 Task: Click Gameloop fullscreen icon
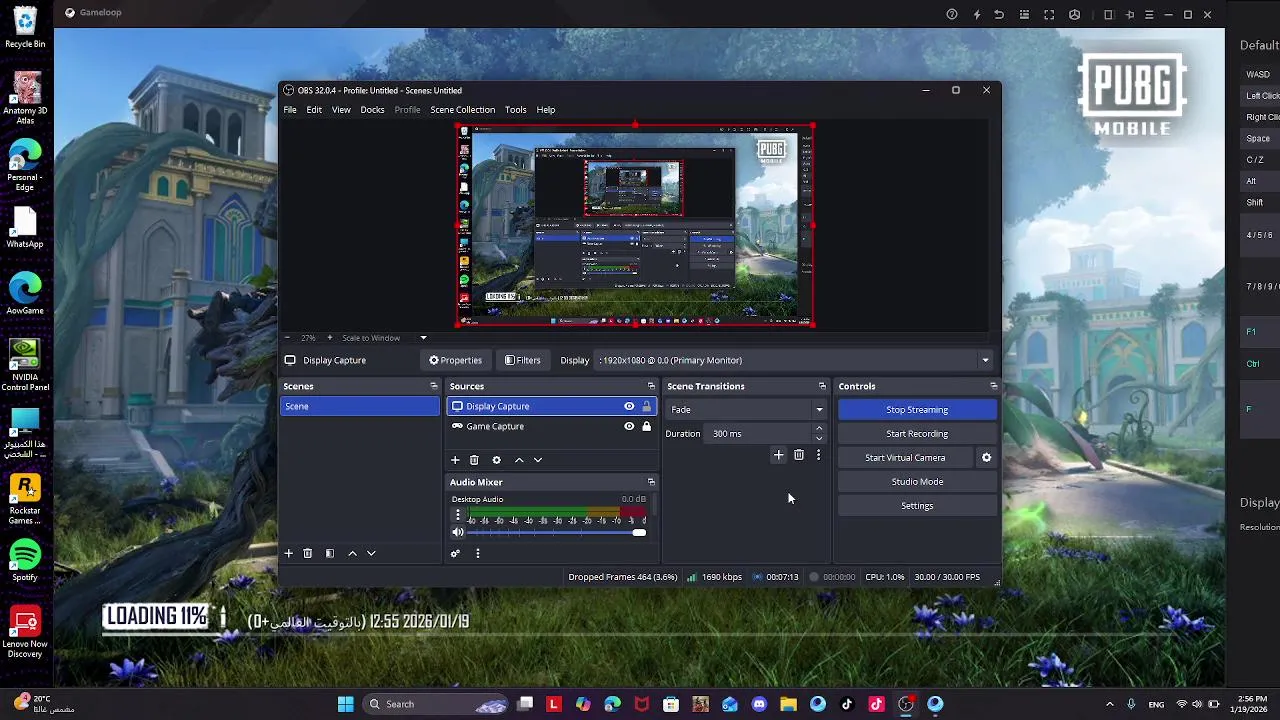click(1049, 14)
